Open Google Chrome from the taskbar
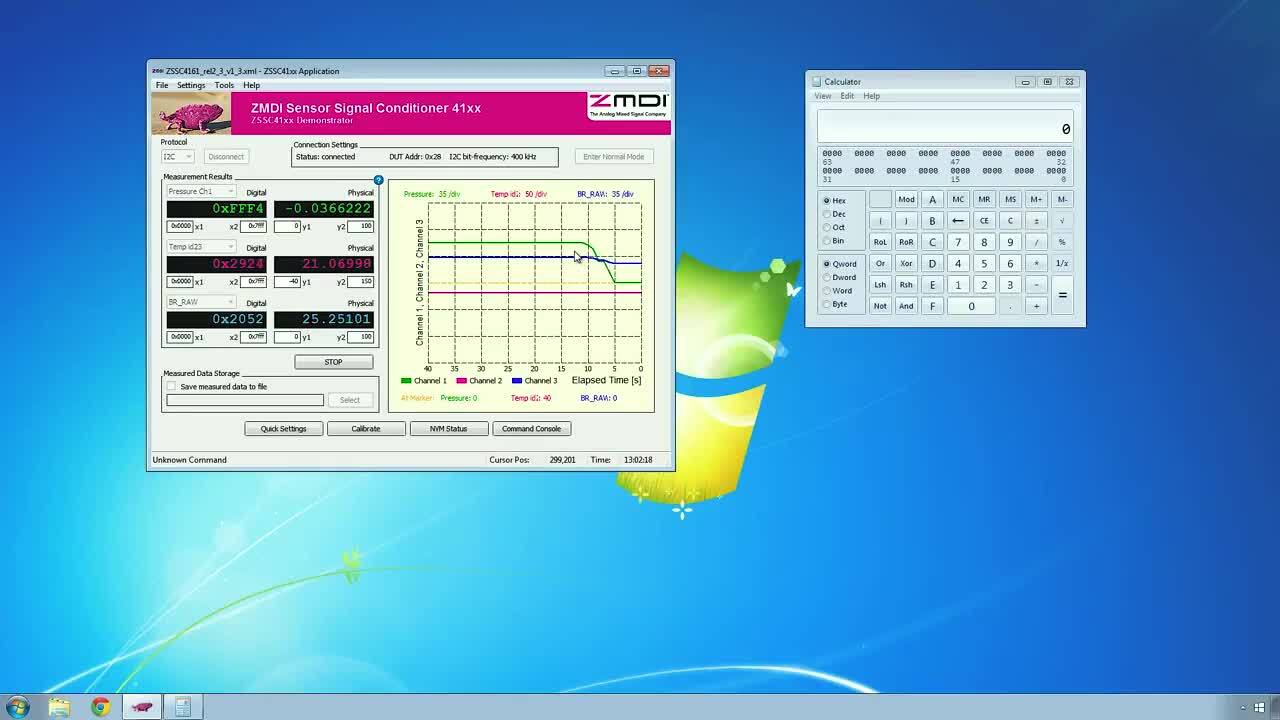The height and width of the screenshot is (720, 1280). point(100,707)
